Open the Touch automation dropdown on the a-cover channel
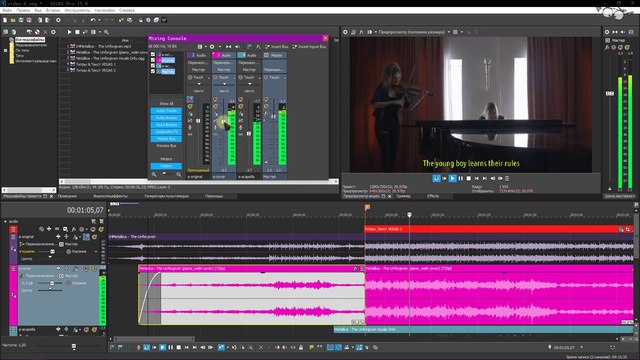The image size is (640, 360). point(224,77)
